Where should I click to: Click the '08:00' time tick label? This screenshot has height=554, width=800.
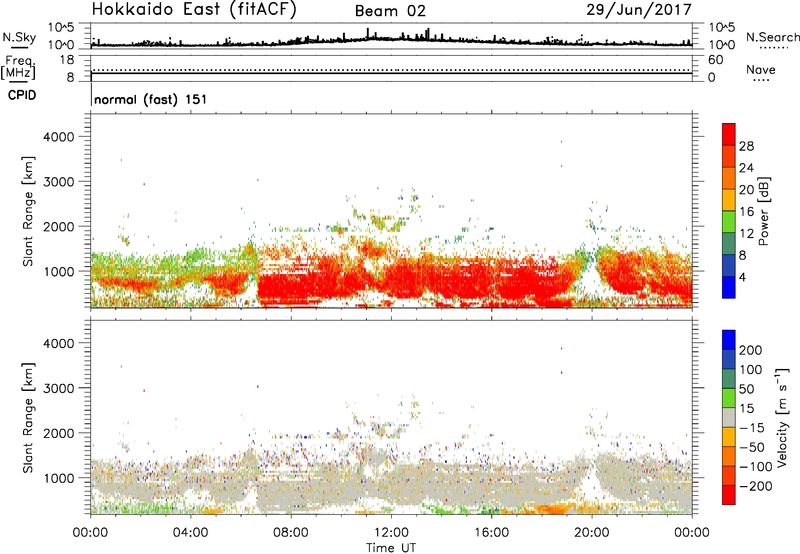[x=291, y=533]
